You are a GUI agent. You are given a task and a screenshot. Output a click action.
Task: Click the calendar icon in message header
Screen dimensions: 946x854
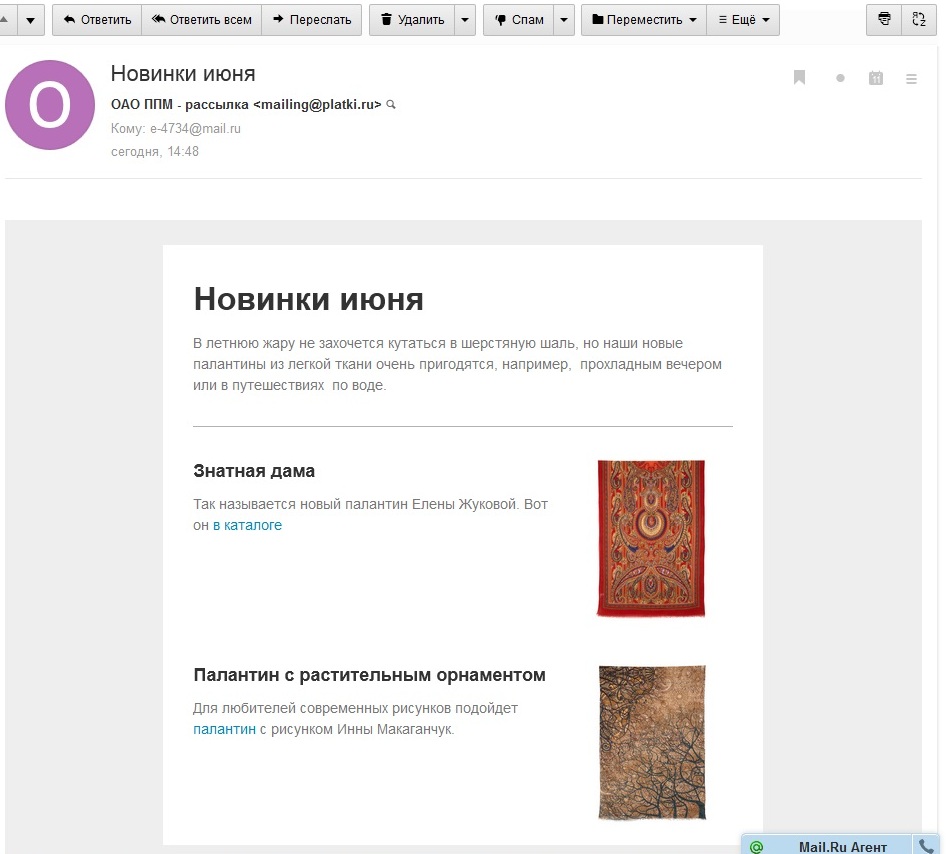[876, 78]
